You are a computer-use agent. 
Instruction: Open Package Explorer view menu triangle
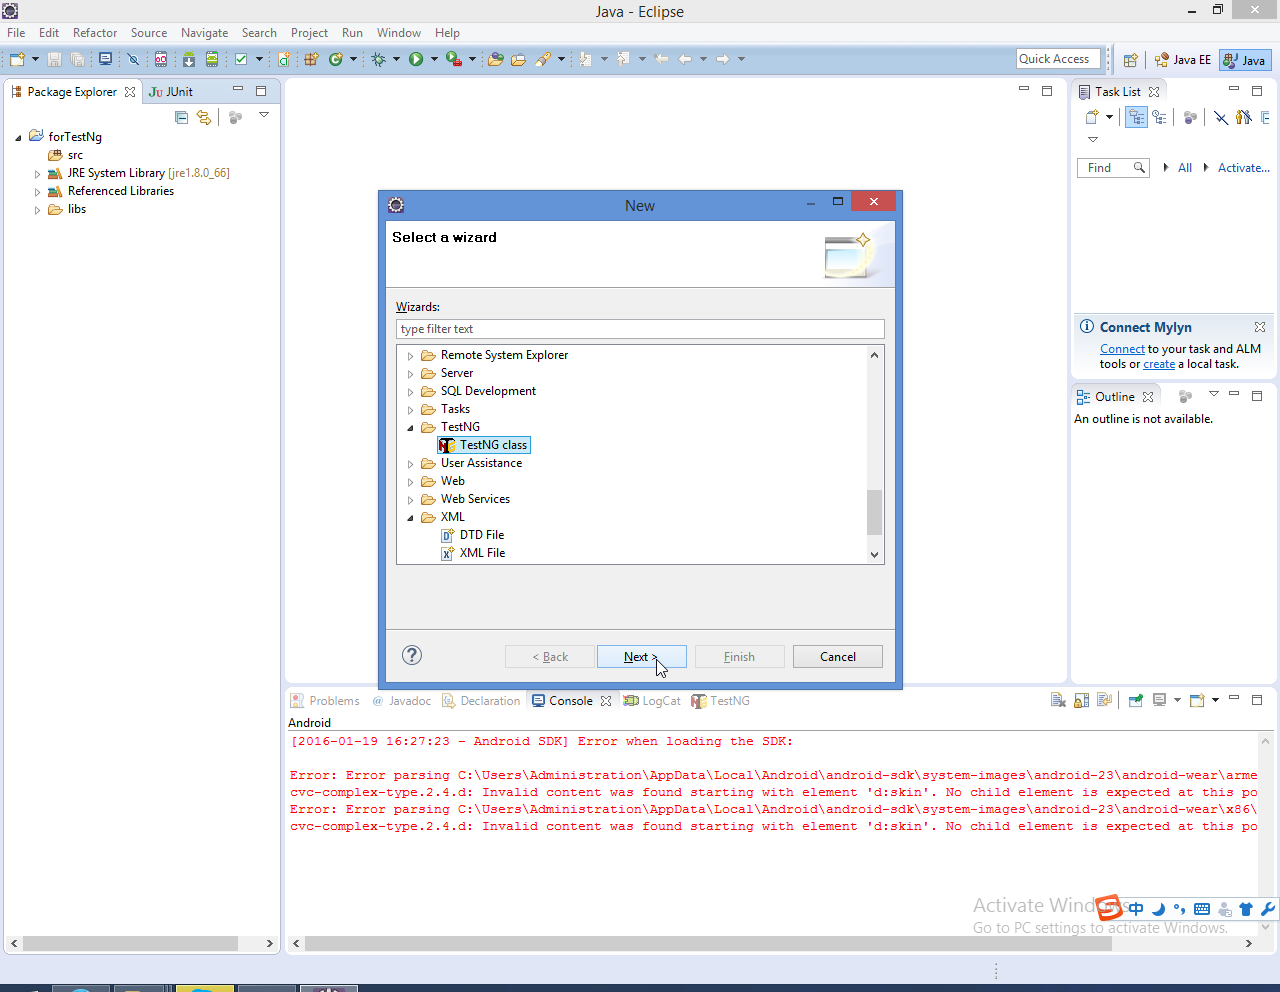click(x=264, y=116)
